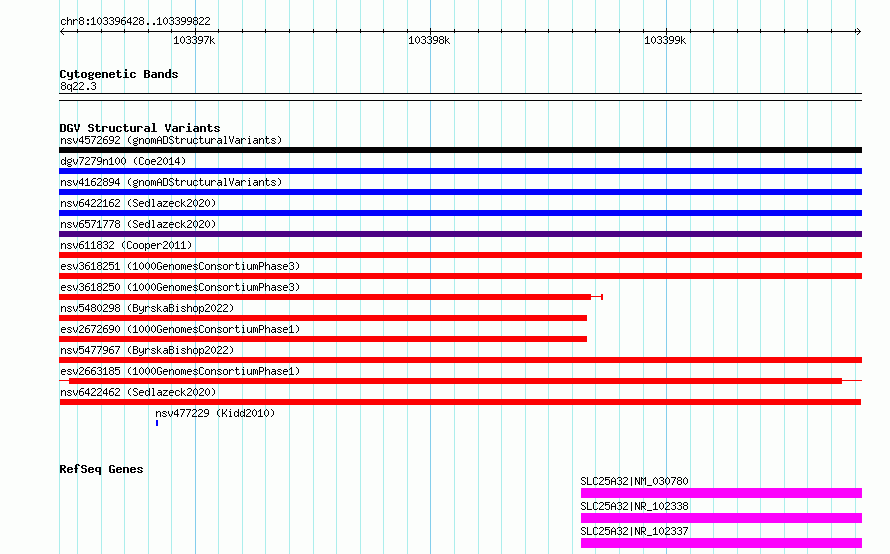This screenshot has width=890, height=554.
Task: Click the SLC25A32|NM_030780 gene label
Action: (x=634, y=481)
